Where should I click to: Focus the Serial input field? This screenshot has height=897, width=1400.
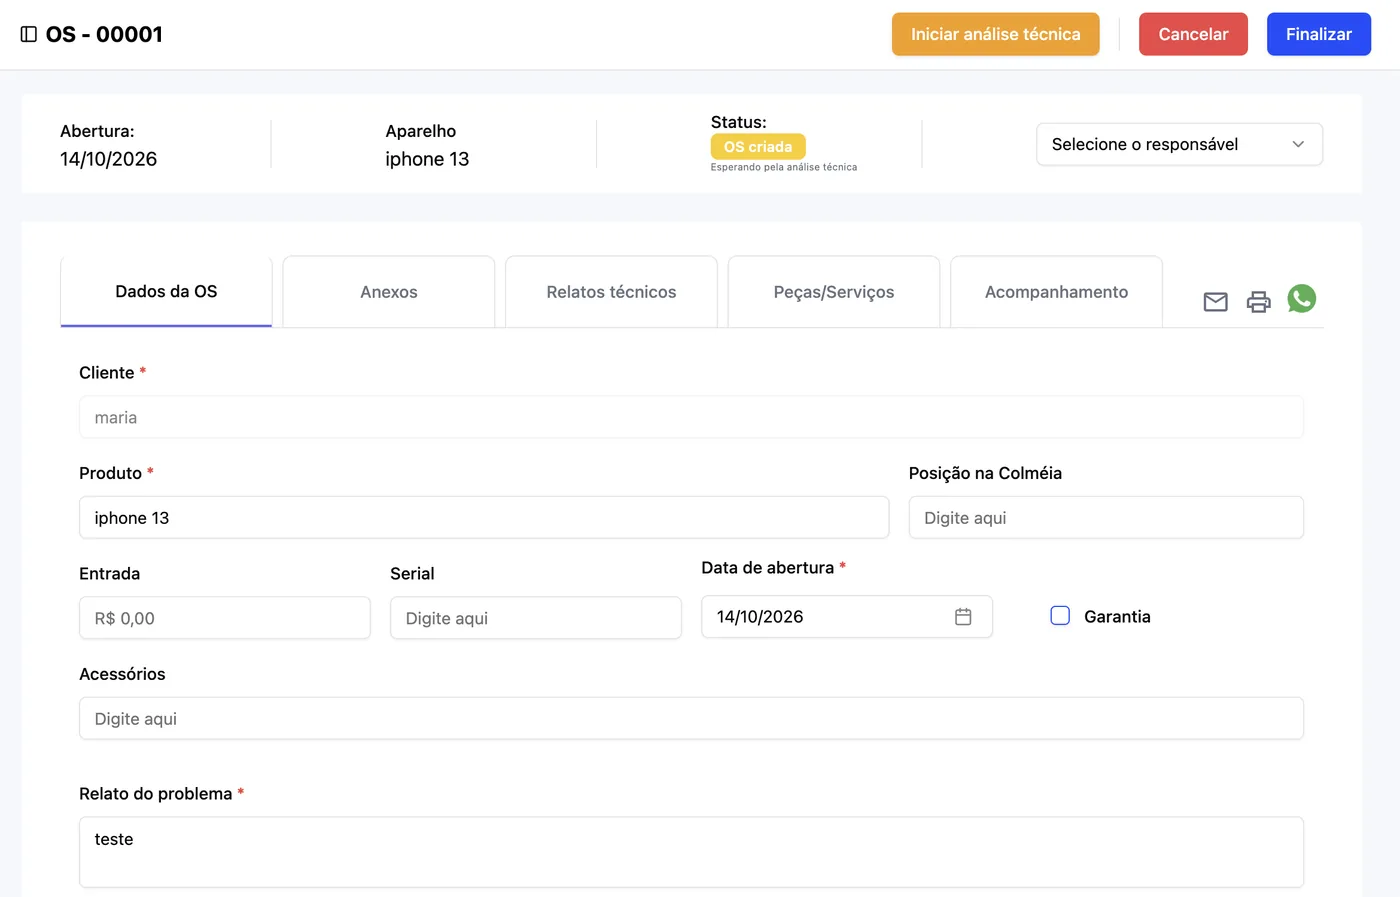[536, 618]
